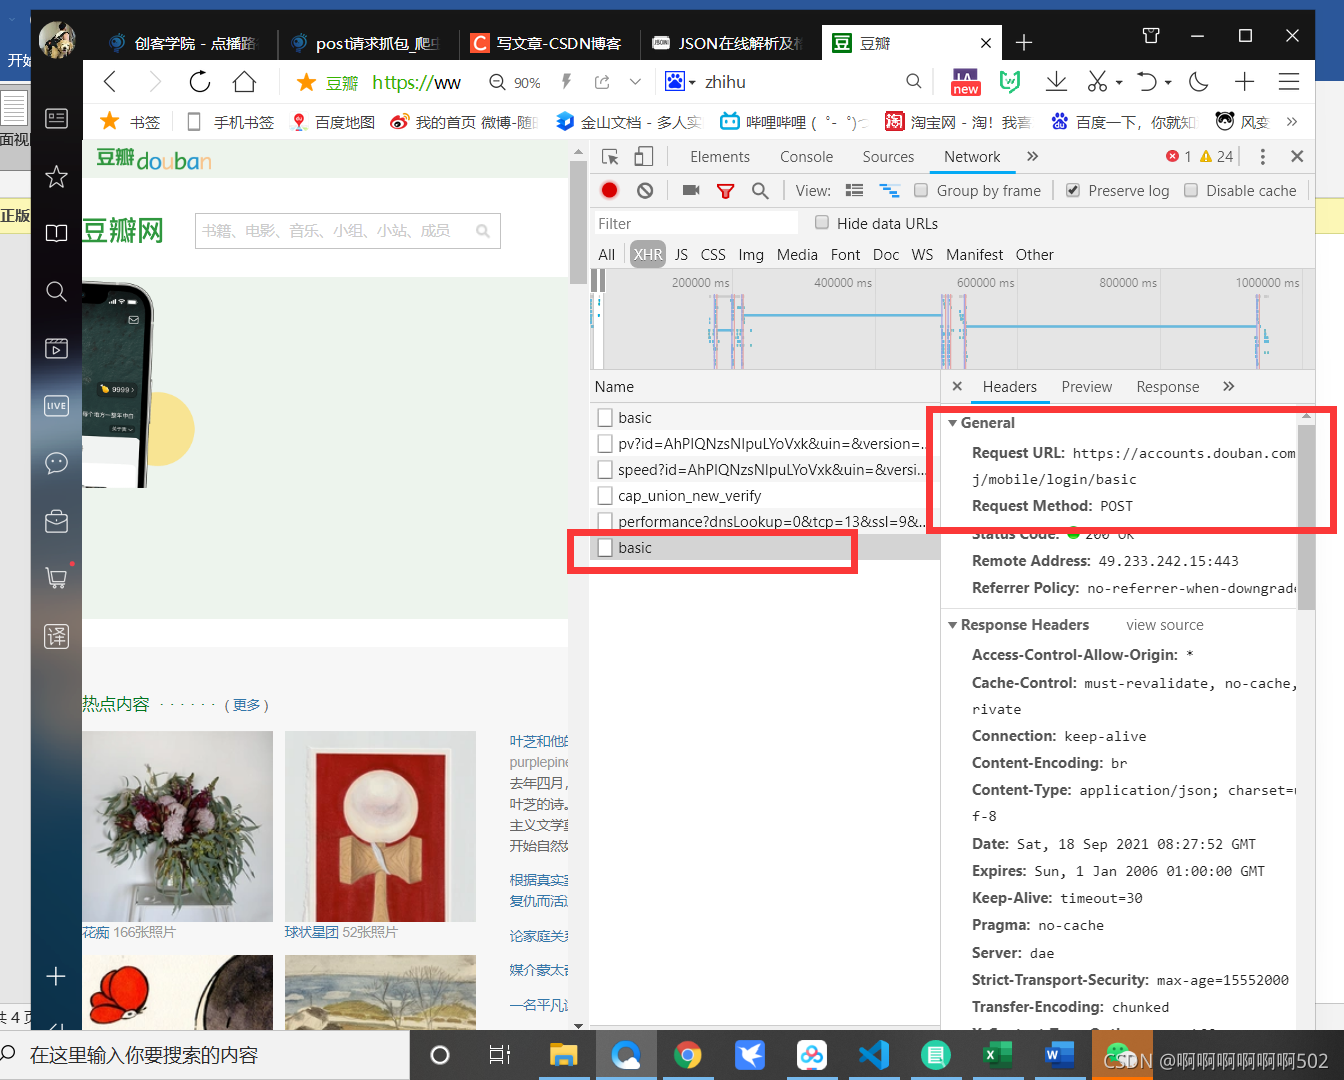Stop recording the network log (red dot)
Viewport: 1344px width, 1080px height.
pyautogui.click(x=609, y=190)
